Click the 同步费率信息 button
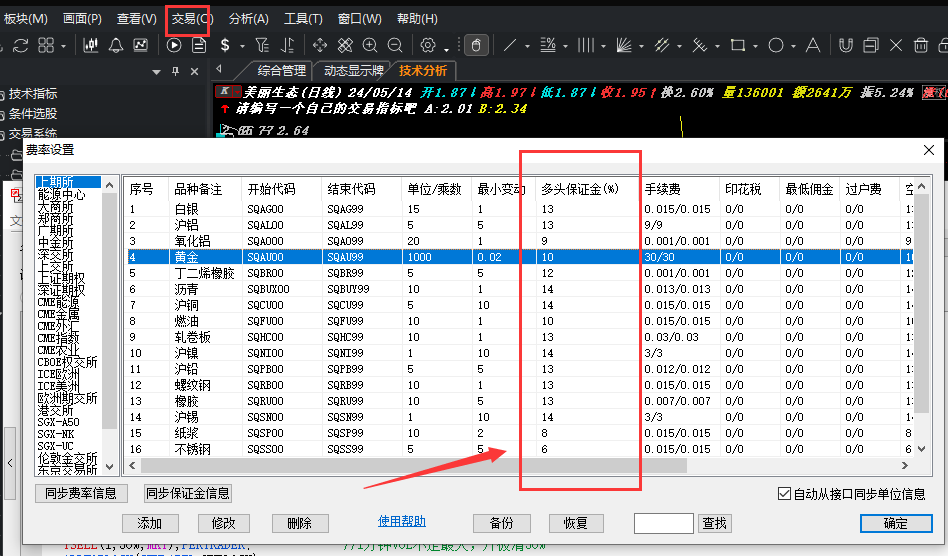Viewport: 948px width, 556px height. pyautogui.click(x=81, y=493)
